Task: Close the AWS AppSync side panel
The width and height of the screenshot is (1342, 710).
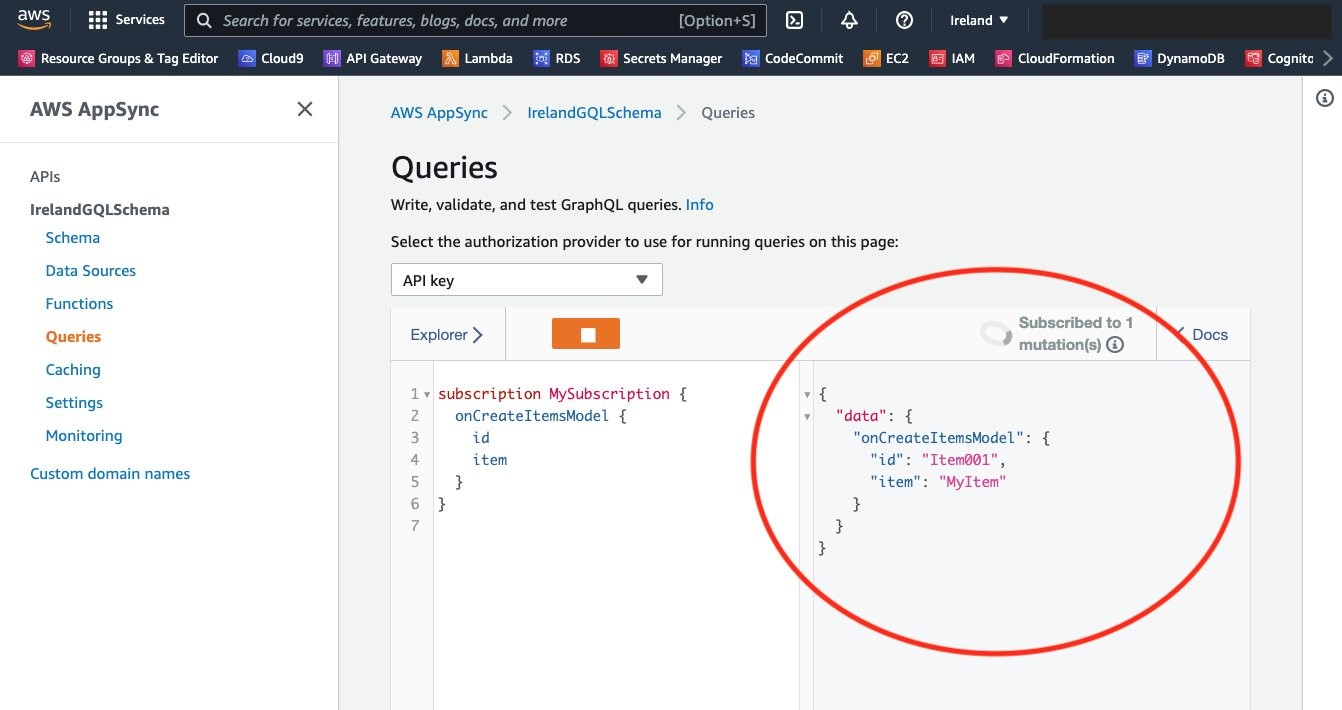Action: point(305,109)
